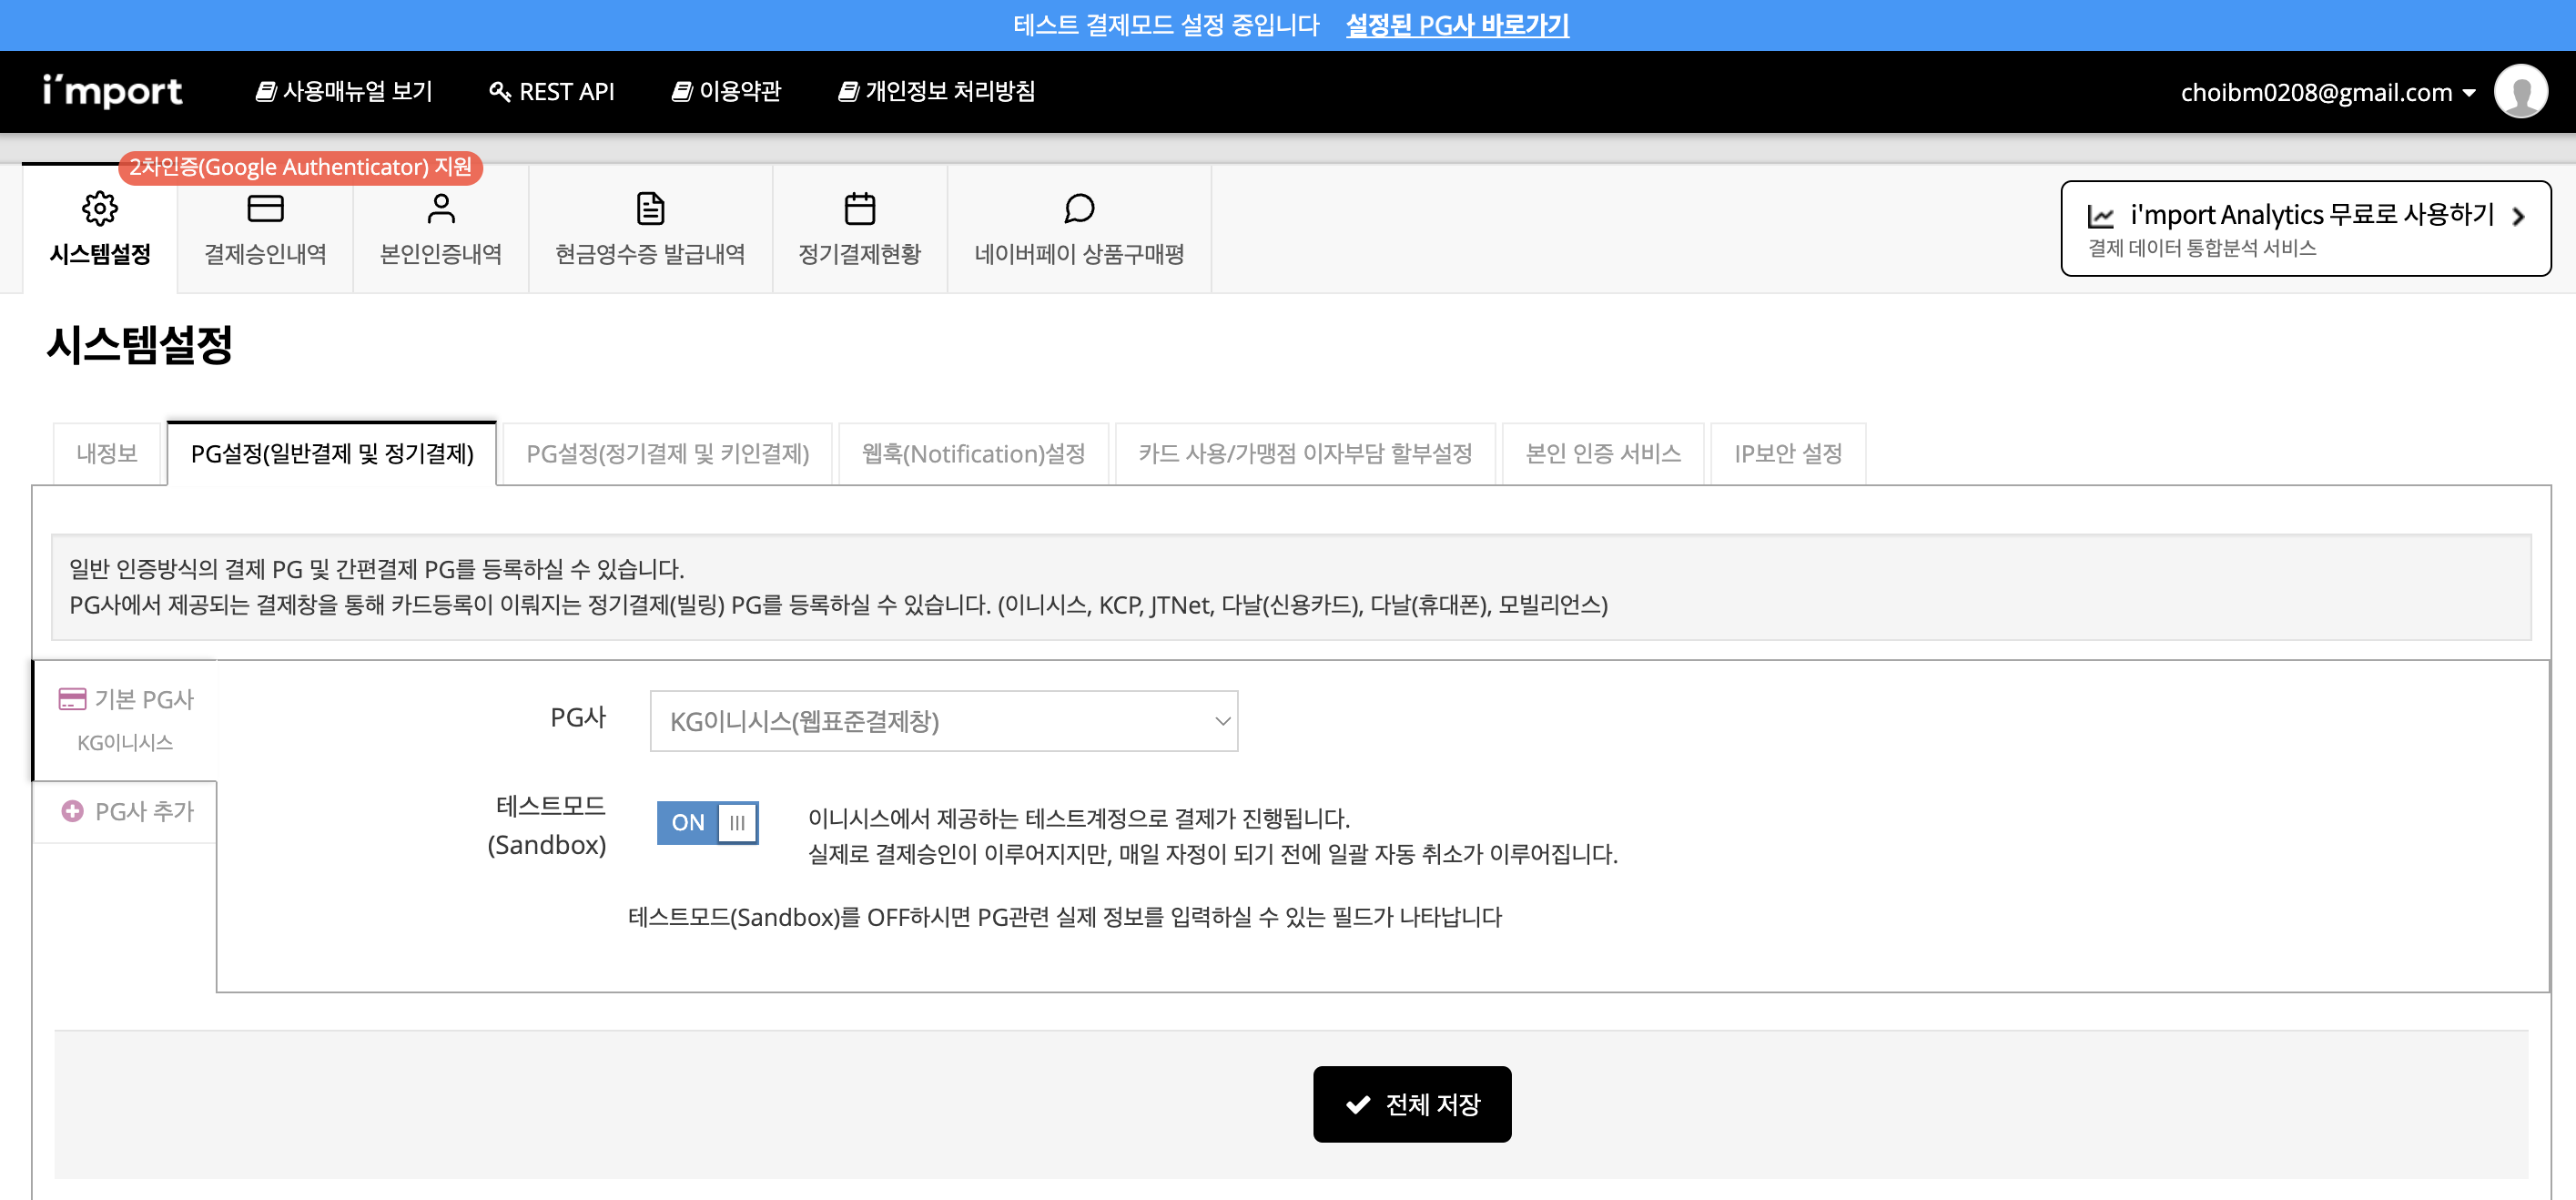Select 기본 PG사 KG이니시스 side item
The image size is (2576, 1200).
coord(126,719)
